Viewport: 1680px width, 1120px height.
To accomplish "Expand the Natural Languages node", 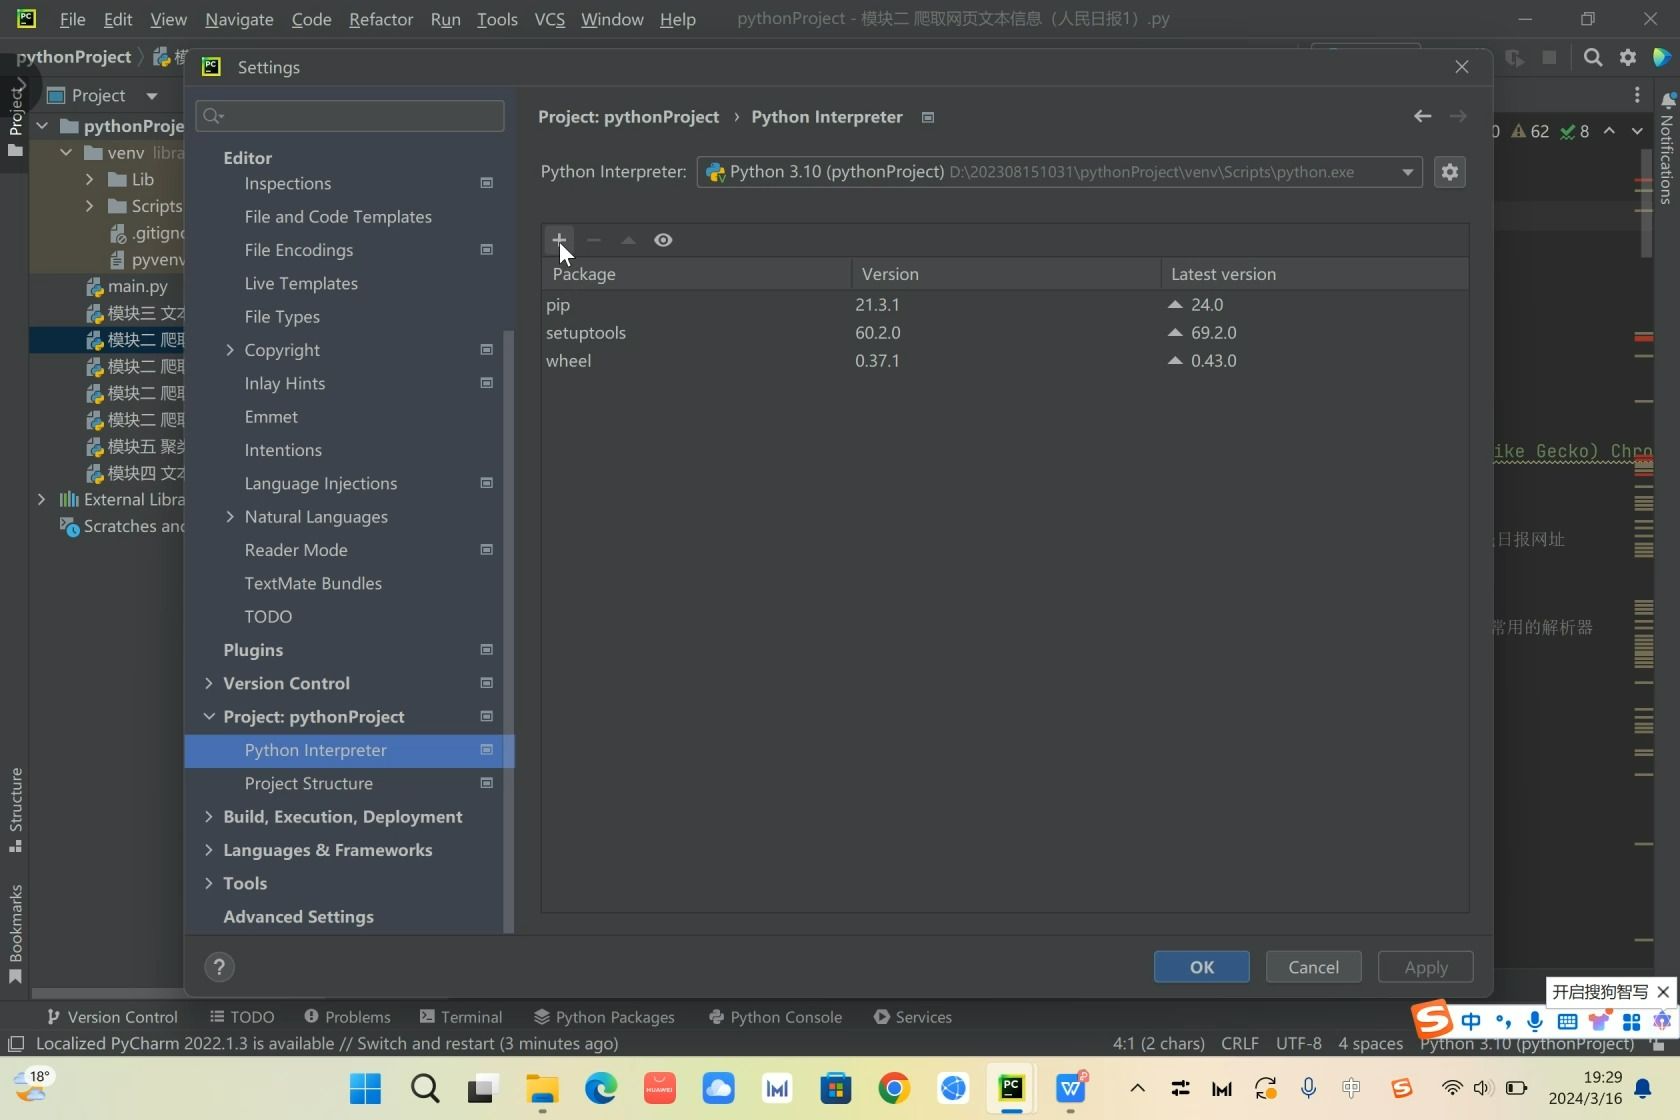I will click(x=230, y=517).
